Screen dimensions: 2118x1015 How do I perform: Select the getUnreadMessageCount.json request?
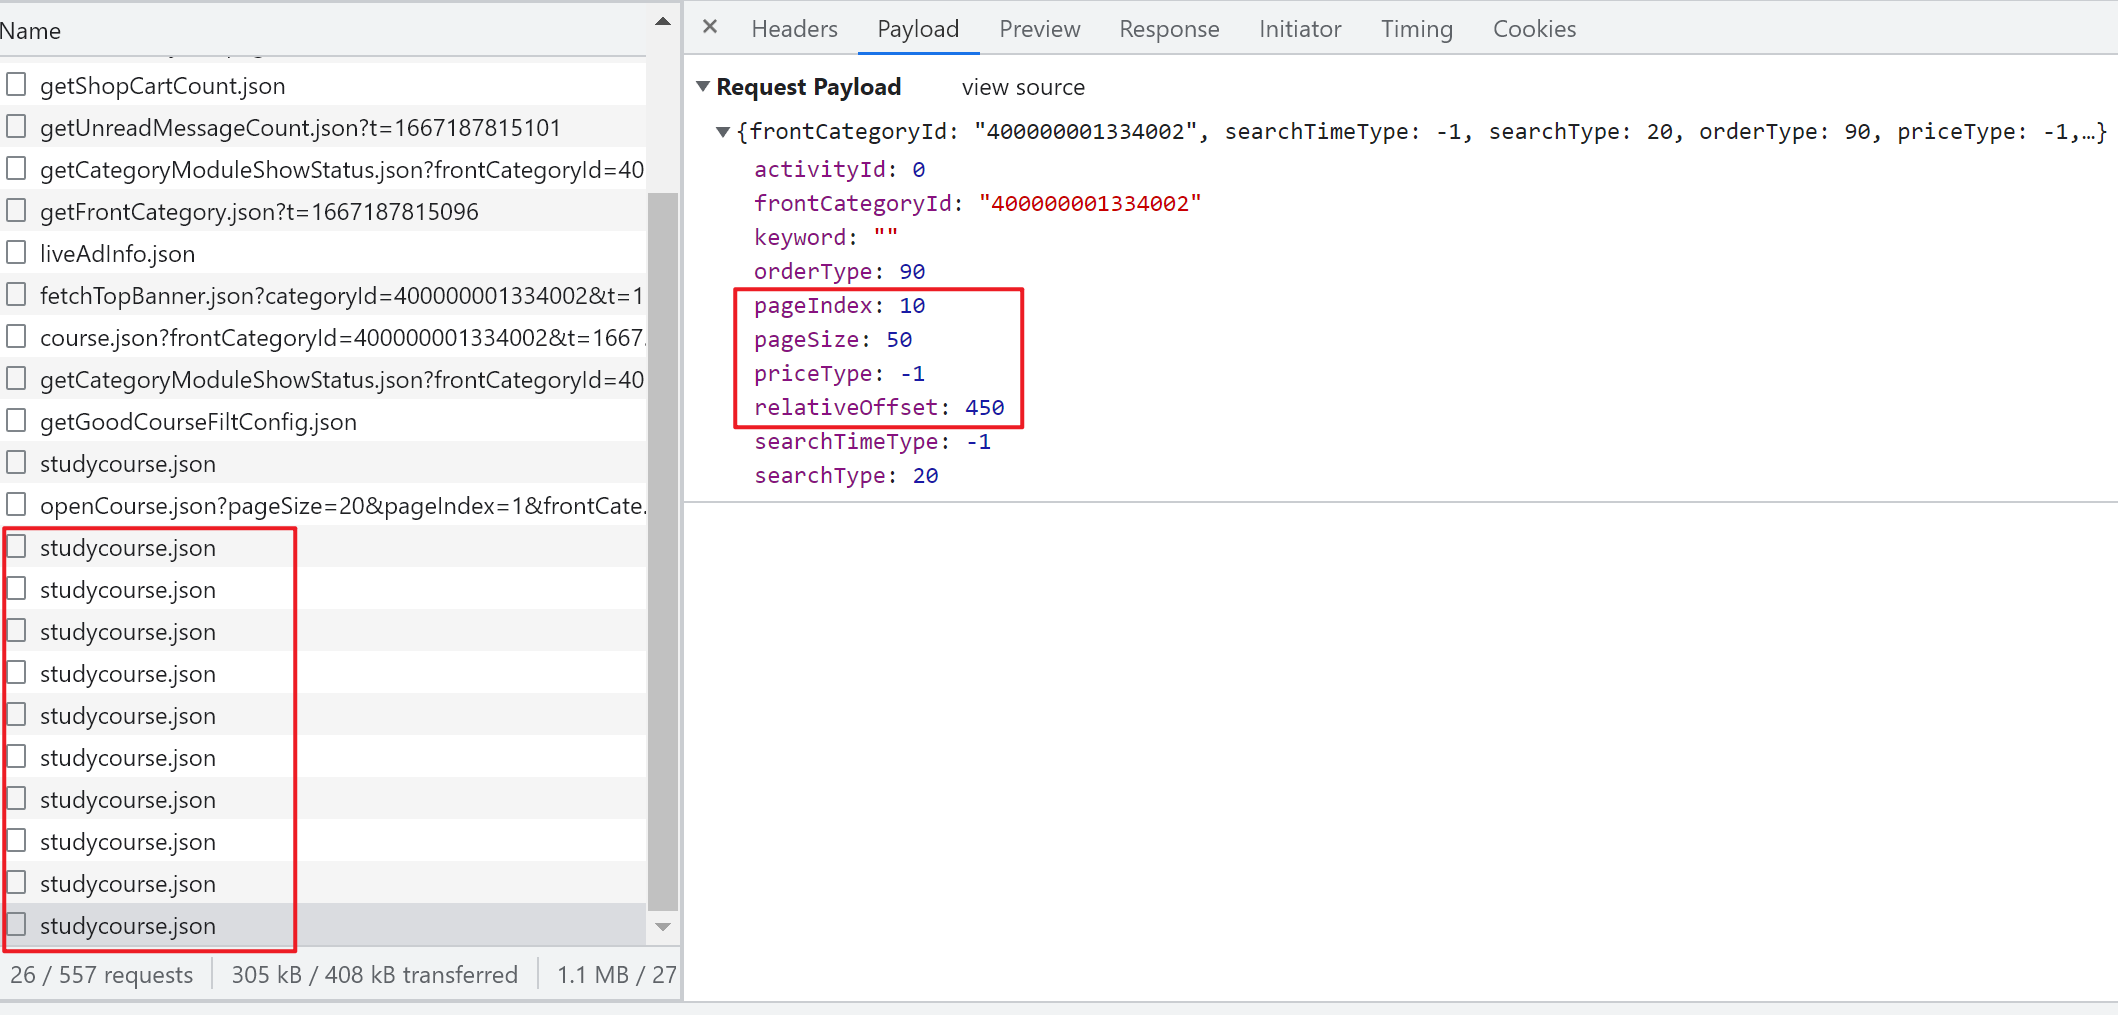[x=300, y=128]
